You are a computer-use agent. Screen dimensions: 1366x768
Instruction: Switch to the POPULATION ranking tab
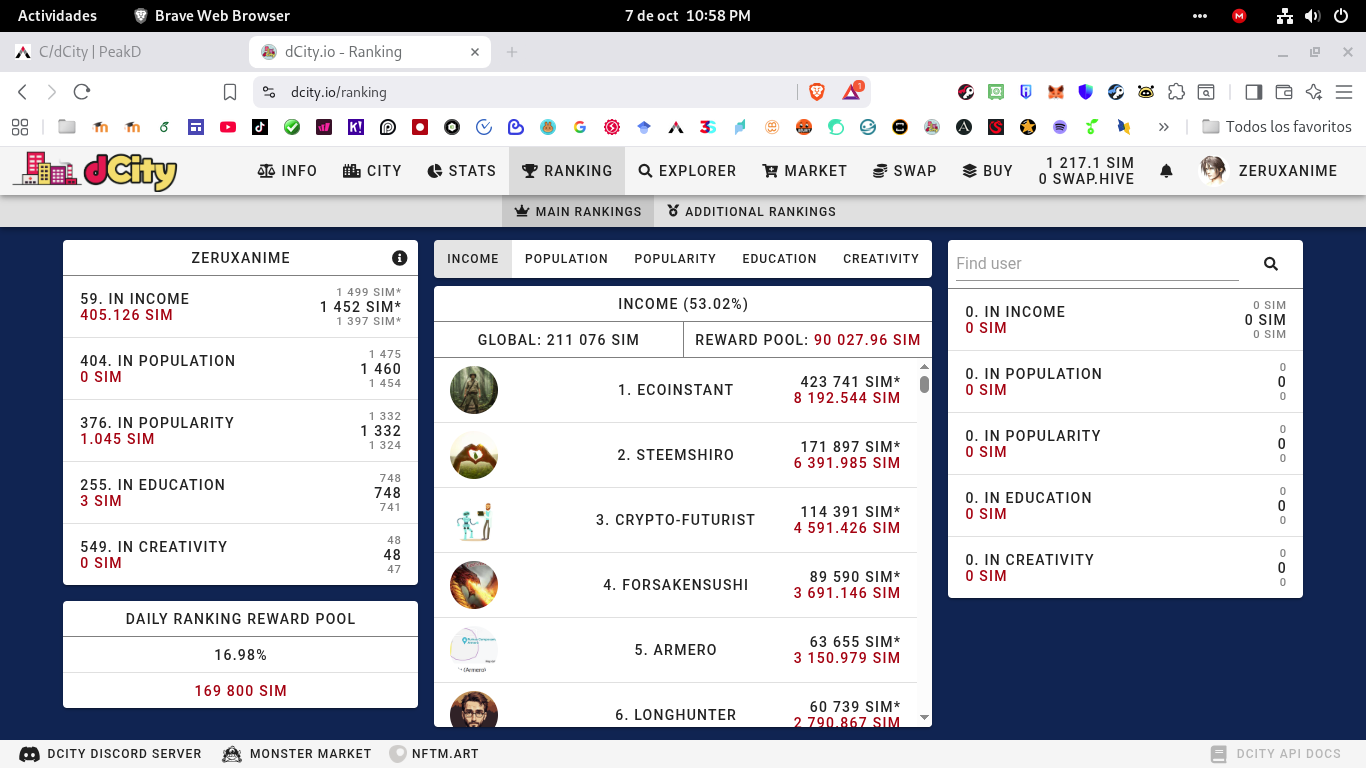coord(566,258)
